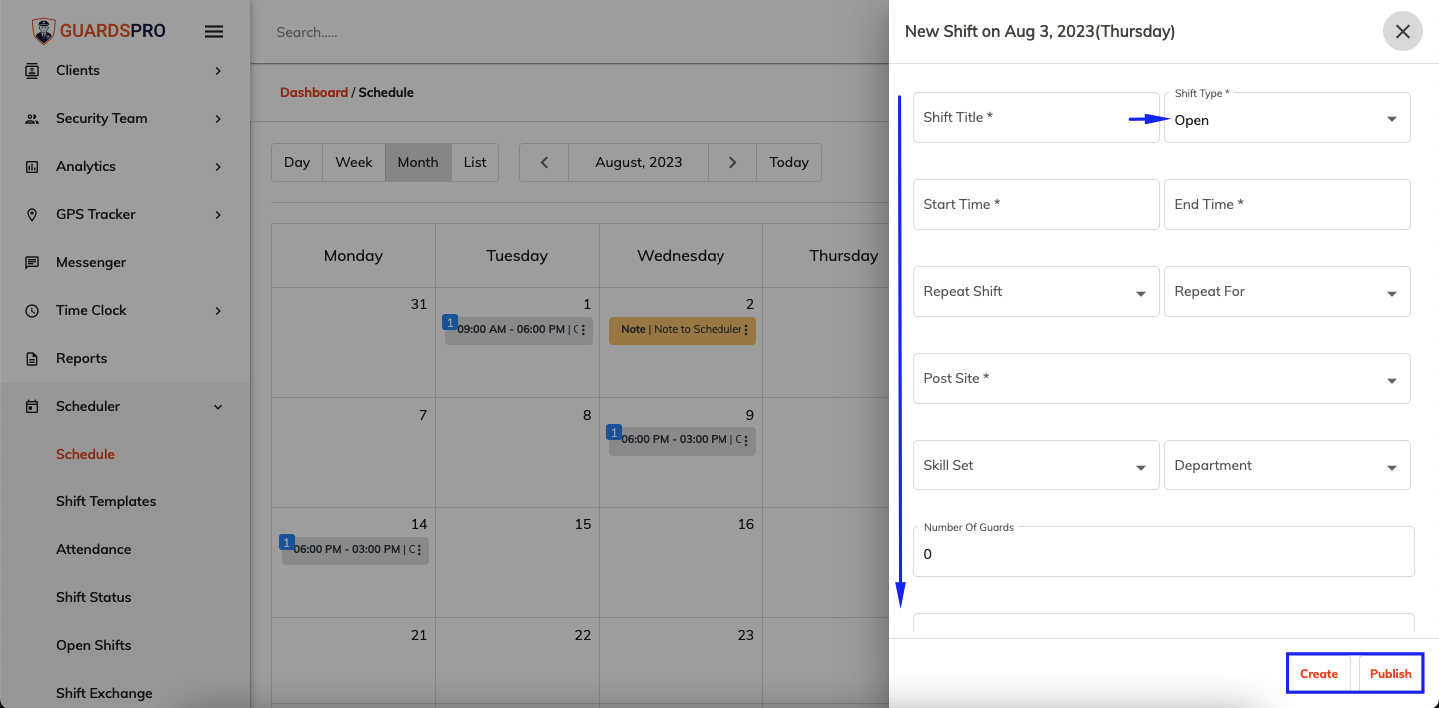The height and width of the screenshot is (708, 1439).
Task: Click the Shift Title input field
Action: [x=1035, y=117]
